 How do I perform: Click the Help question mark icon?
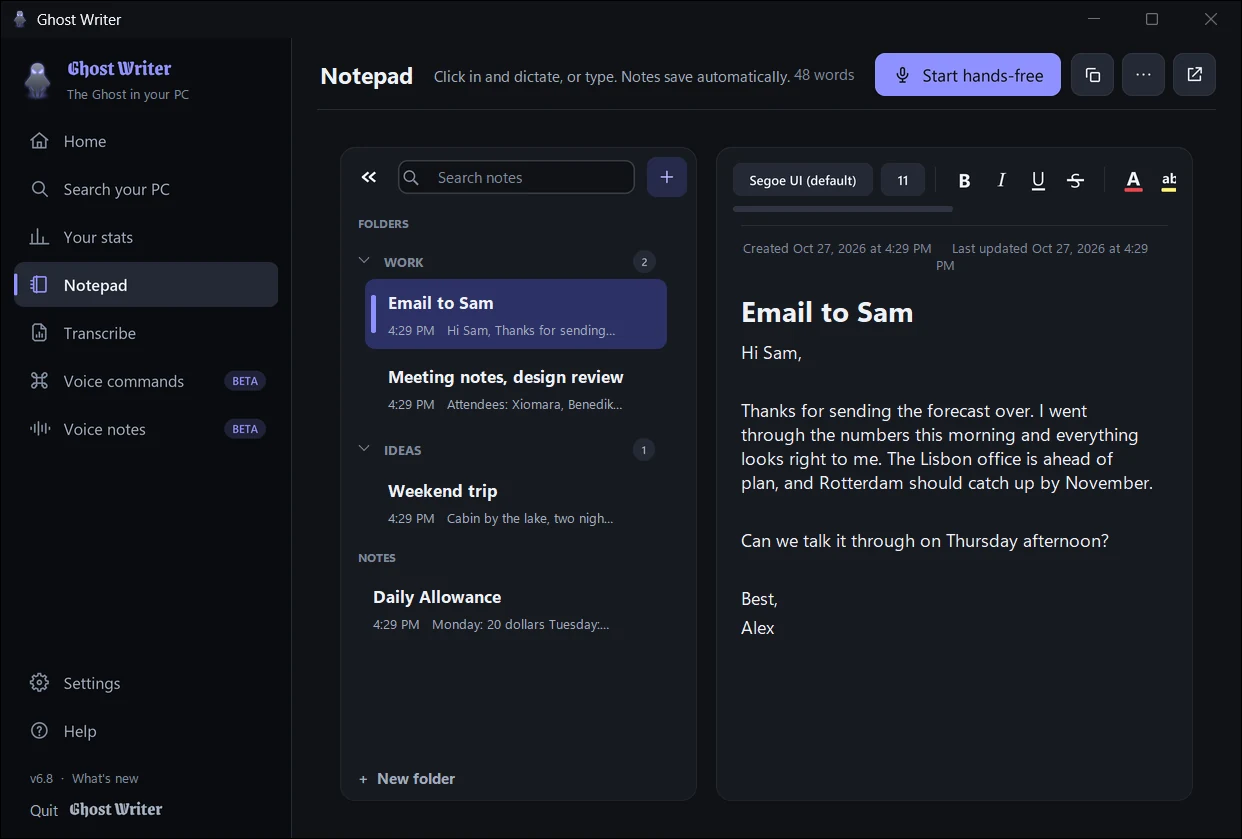click(39, 731)
